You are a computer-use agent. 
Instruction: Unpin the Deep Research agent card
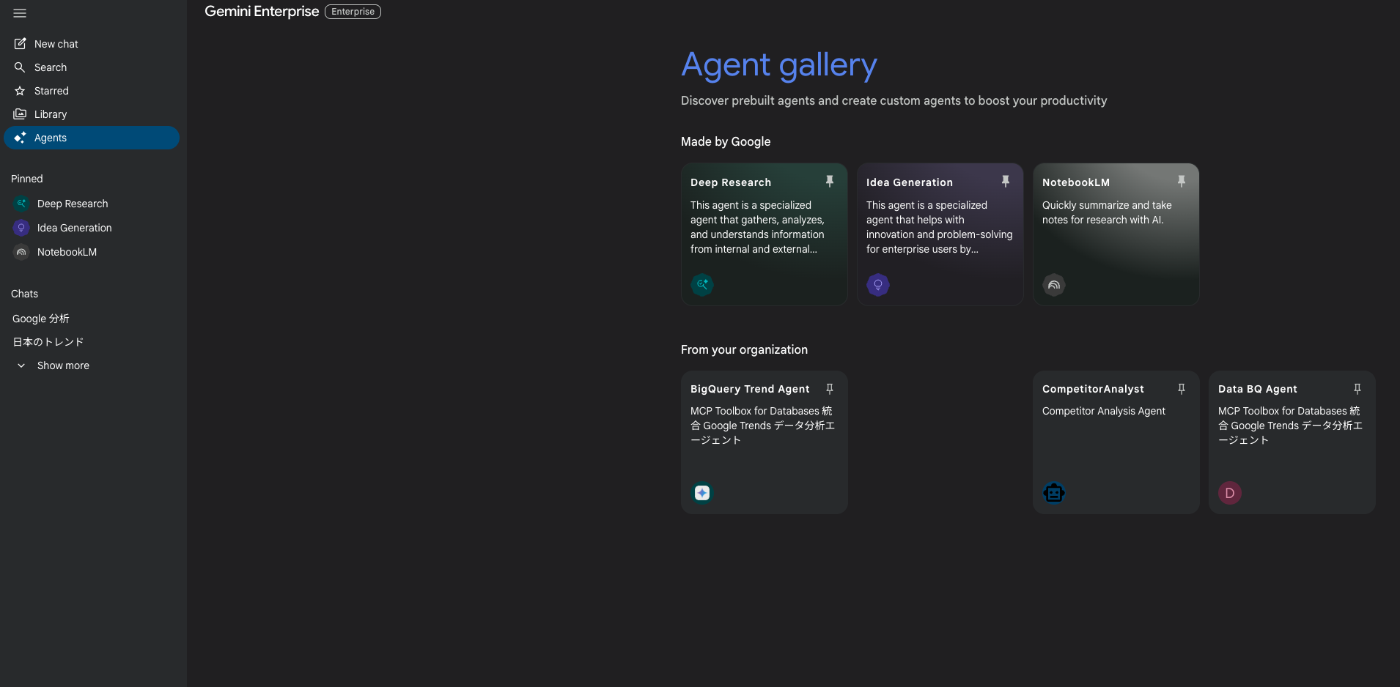pyautogui.click(x=829, y=181)
